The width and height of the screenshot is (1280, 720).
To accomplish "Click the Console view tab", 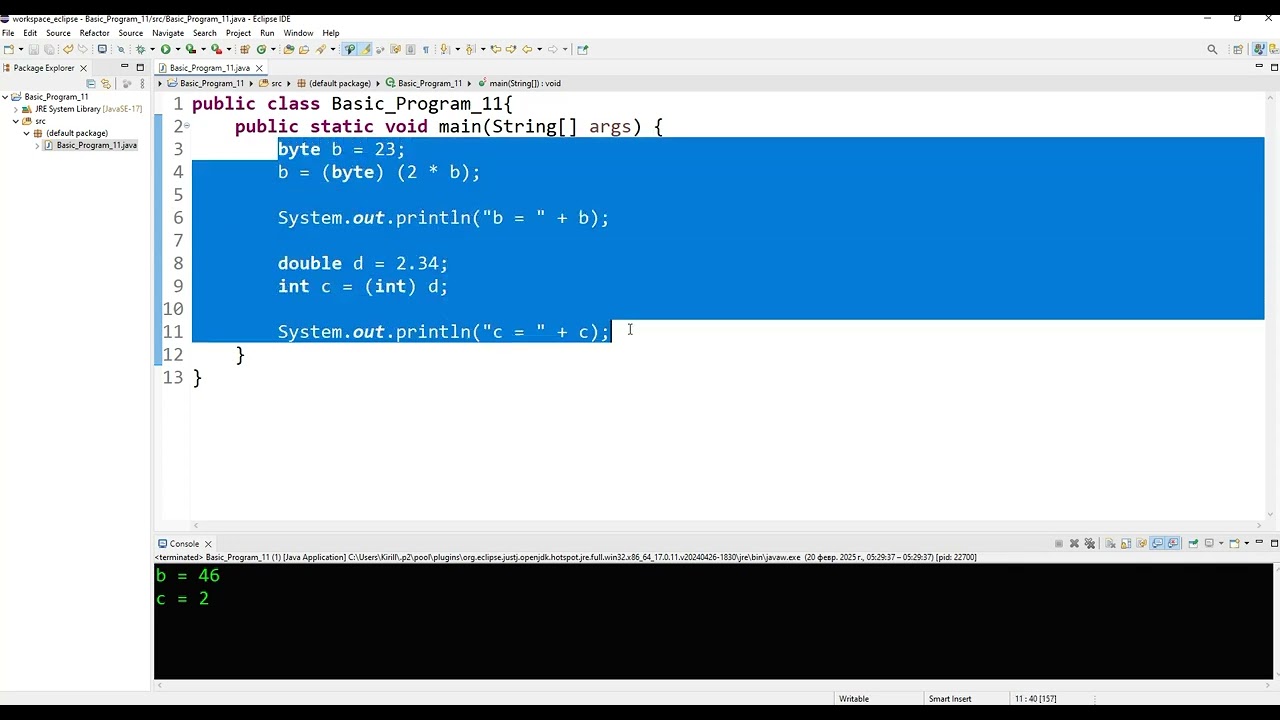I will [184, 543].
